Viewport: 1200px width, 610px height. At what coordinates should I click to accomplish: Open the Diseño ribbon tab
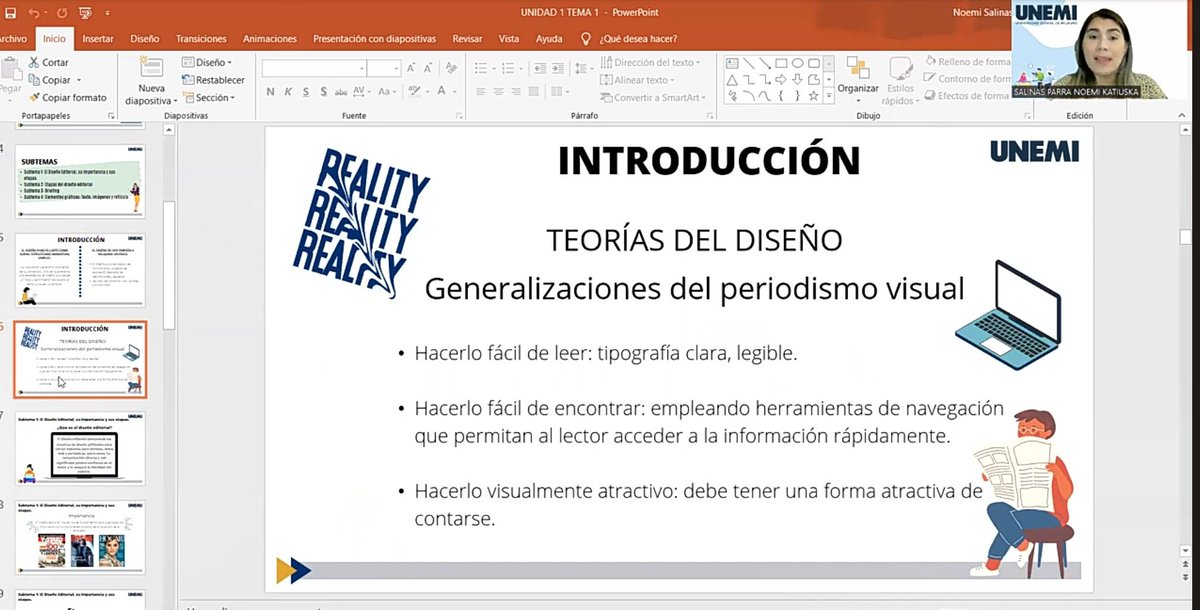(145, 39)
